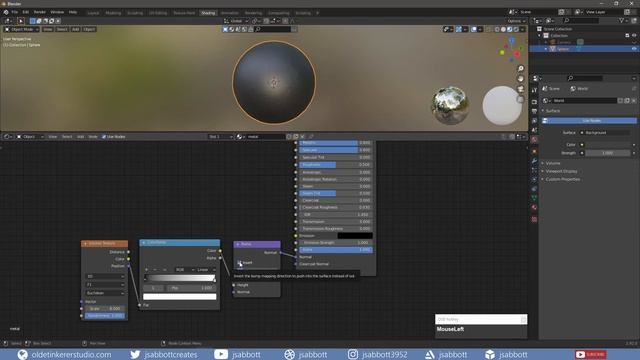Viewport: 640px width, 360px height.
Task: Open the Tool properties tab icon
Action: pos(534,90)
